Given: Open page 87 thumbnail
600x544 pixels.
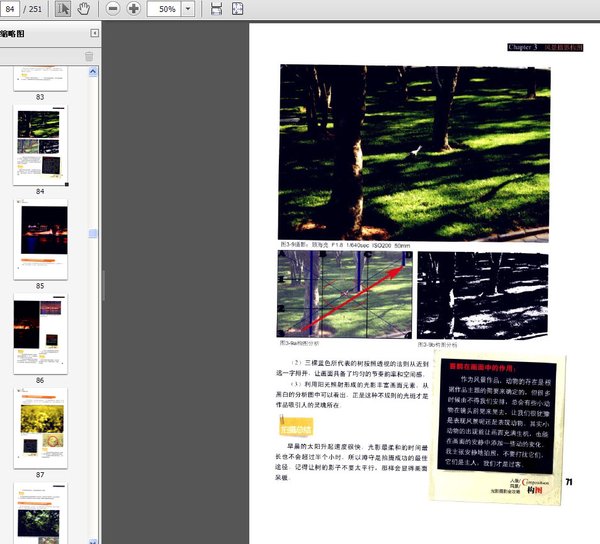Looking at the screenshot, I should (x=40, y=424).
